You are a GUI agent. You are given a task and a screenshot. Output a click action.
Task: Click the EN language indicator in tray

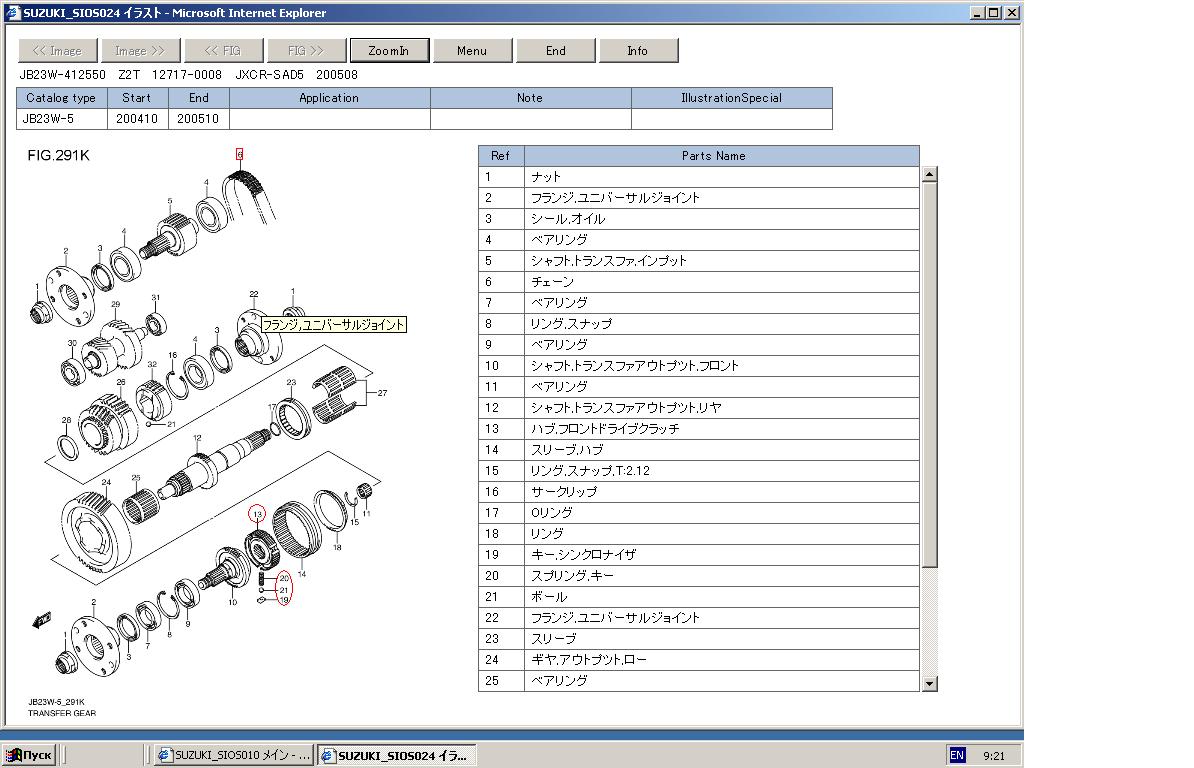pyautogui.click(x=957, y=756)
